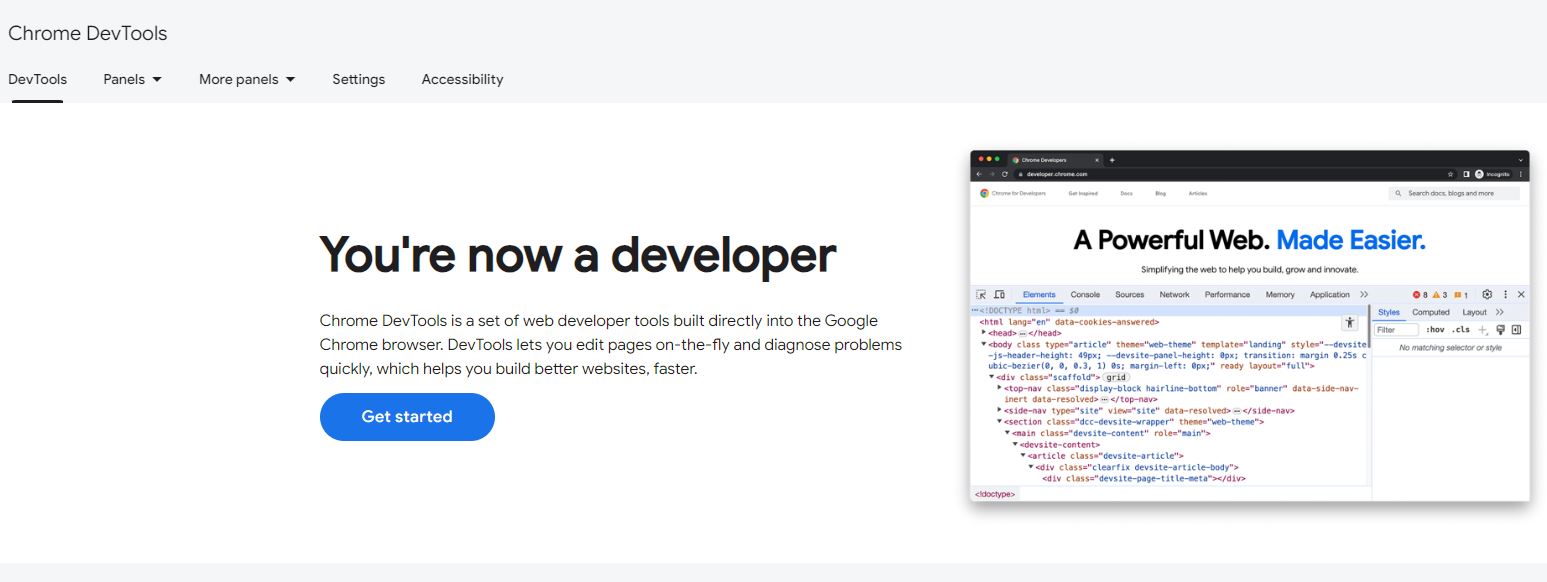Click the bookmark star icon in address bar
The height and width of the screenshot is (582, 1547).
tap(1450, 174)
